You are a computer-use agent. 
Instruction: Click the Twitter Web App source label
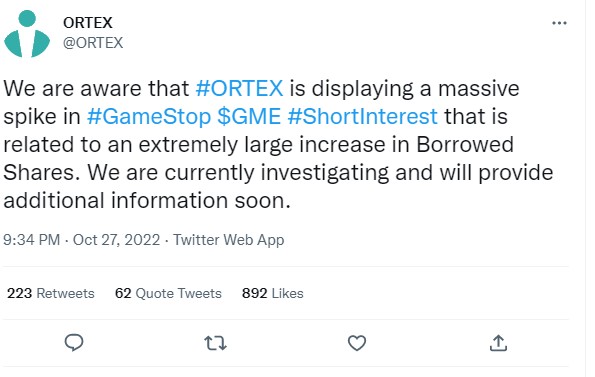click(x=228, y=240)
